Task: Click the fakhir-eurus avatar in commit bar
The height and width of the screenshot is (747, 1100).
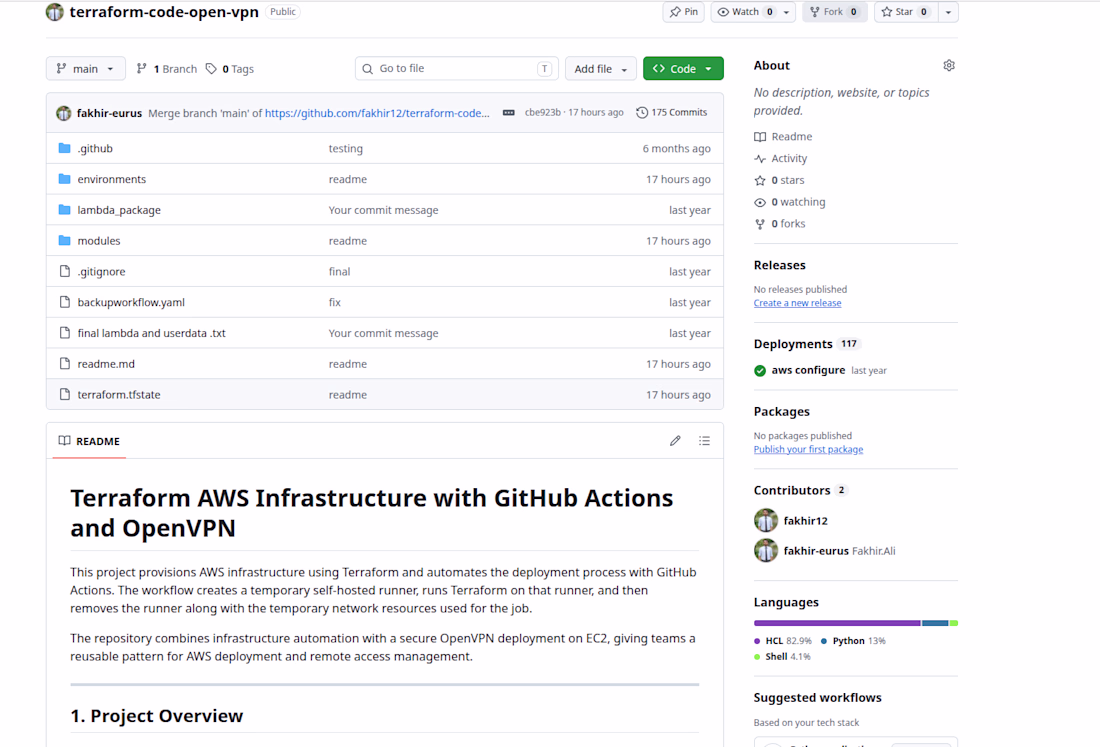Action: [64, 113]
